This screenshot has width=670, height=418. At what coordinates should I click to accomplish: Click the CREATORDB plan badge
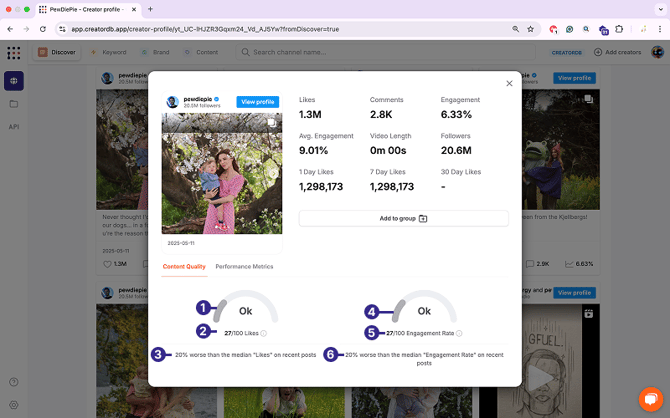(x=567, y=53)
